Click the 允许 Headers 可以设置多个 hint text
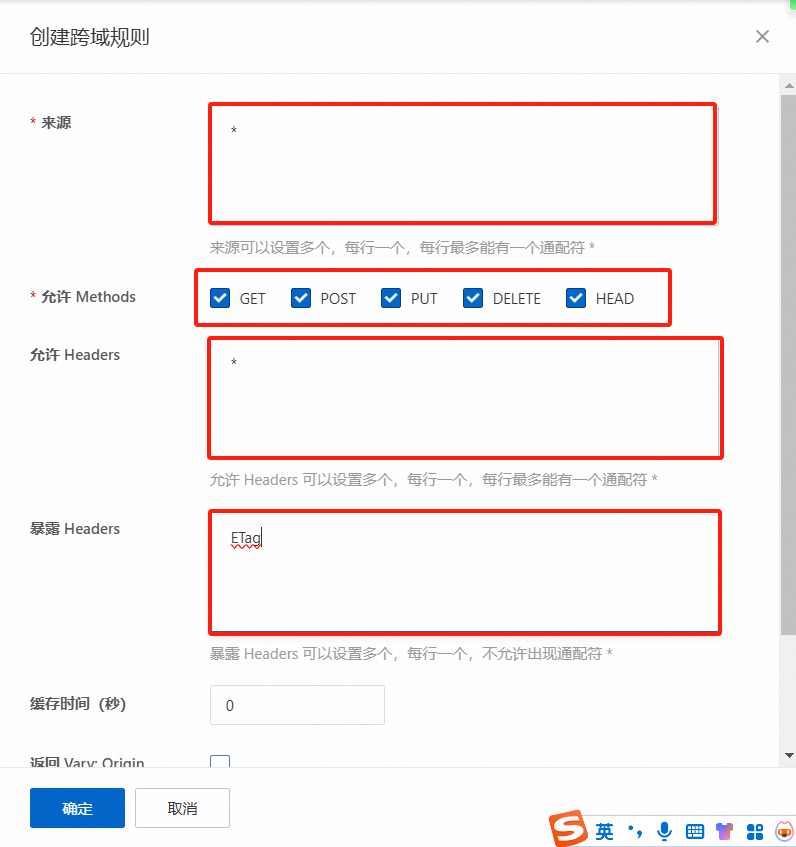This screenshot has width=796, height=847. pos(433,479)
